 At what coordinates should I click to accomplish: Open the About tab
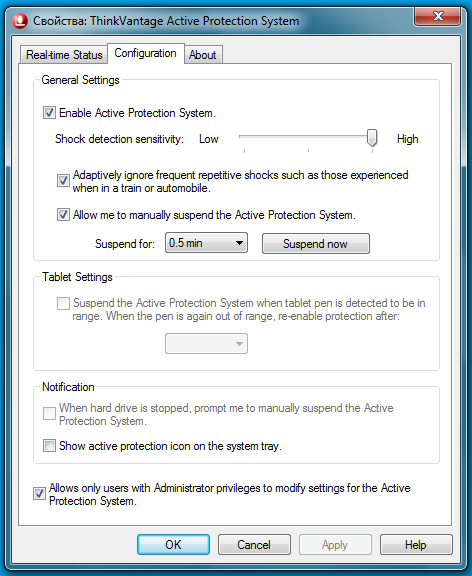pos(203,55)
